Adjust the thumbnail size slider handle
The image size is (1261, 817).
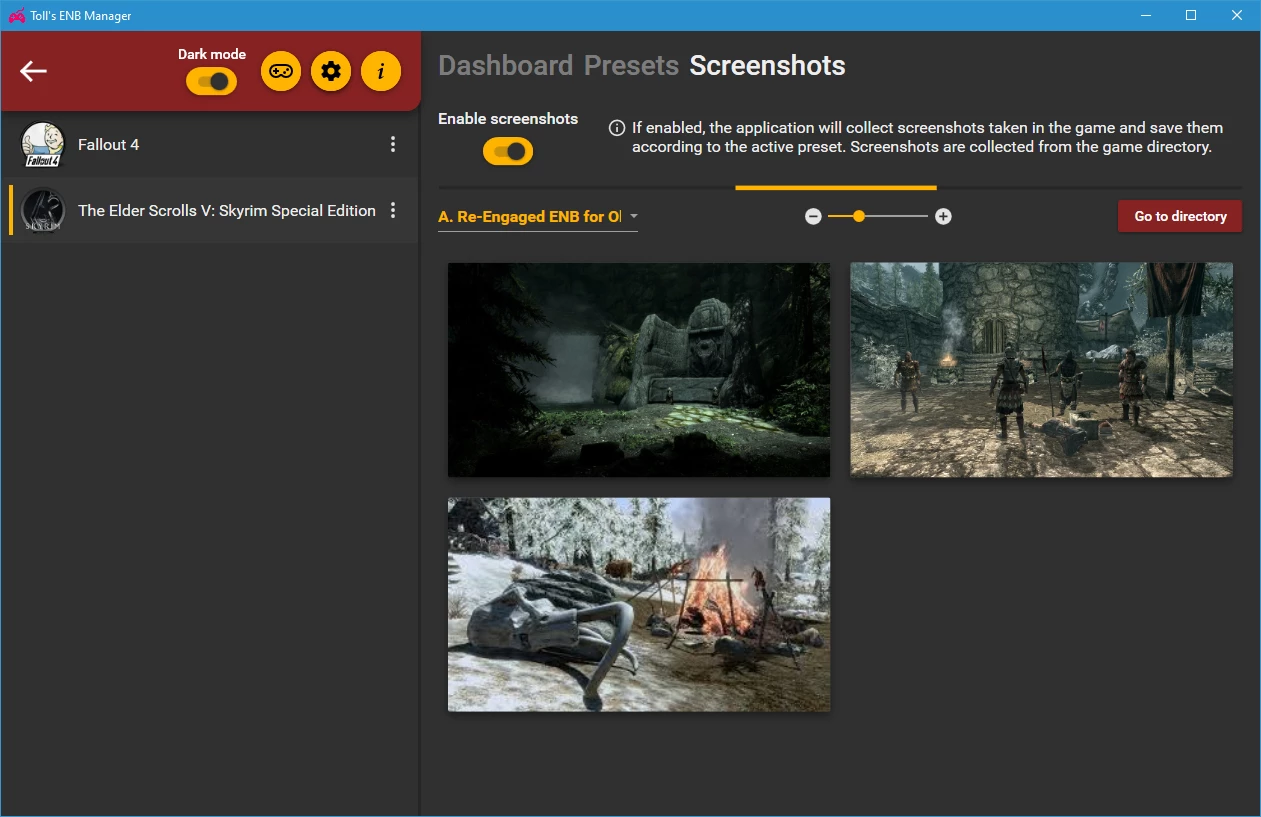coord(859,216)
